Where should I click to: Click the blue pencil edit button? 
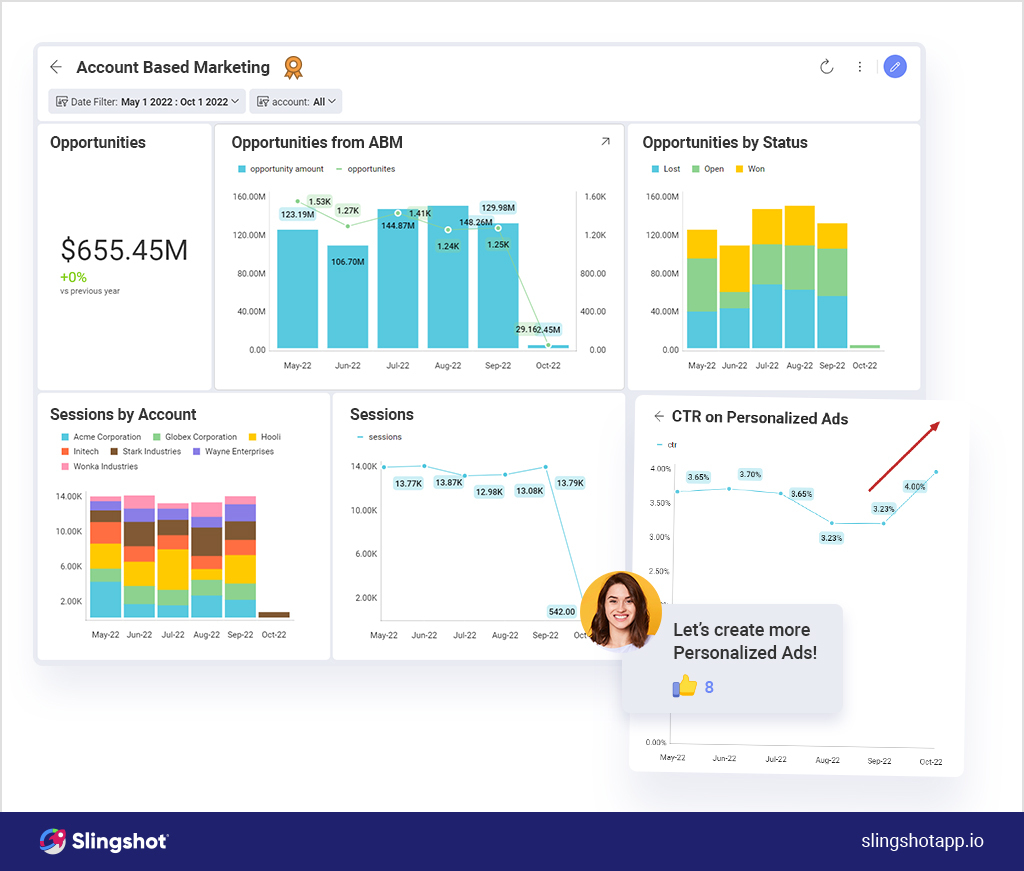click(x=895, y=67)
